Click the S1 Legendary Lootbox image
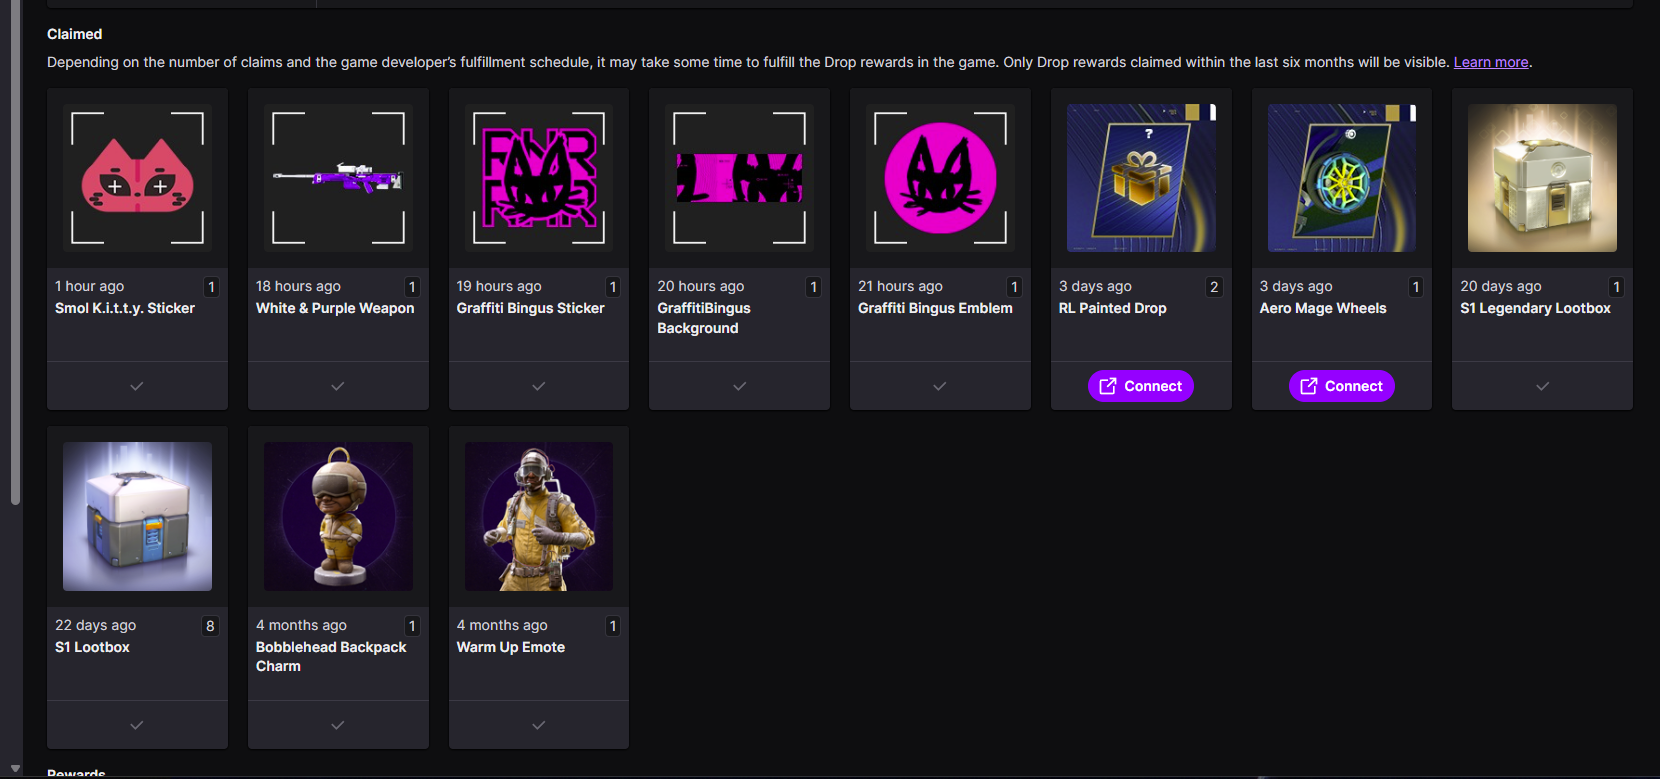The width and height of the screenshot is (1660, 779). point(1542,178)
